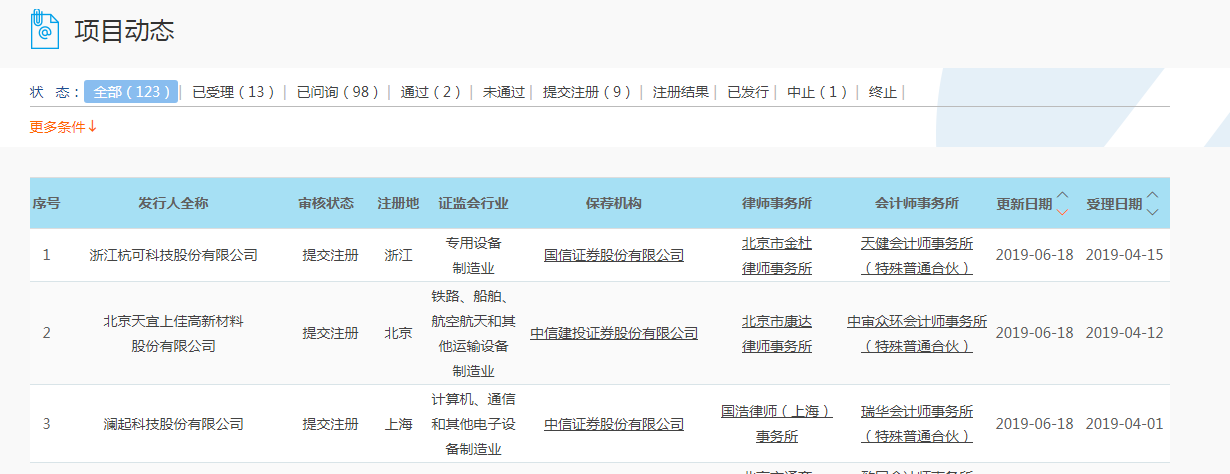
Task: Click the 序号 column header
Action: [x=46, y=203]
